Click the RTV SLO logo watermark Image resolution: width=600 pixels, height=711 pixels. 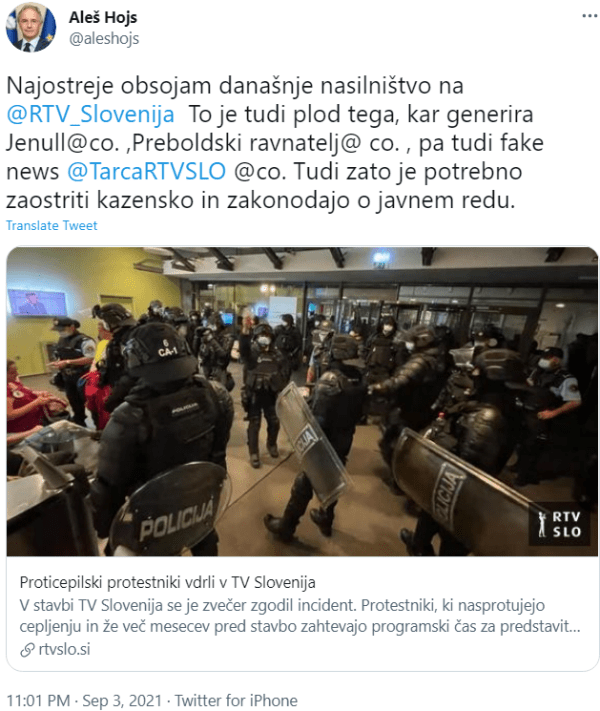tap(559, 525)
